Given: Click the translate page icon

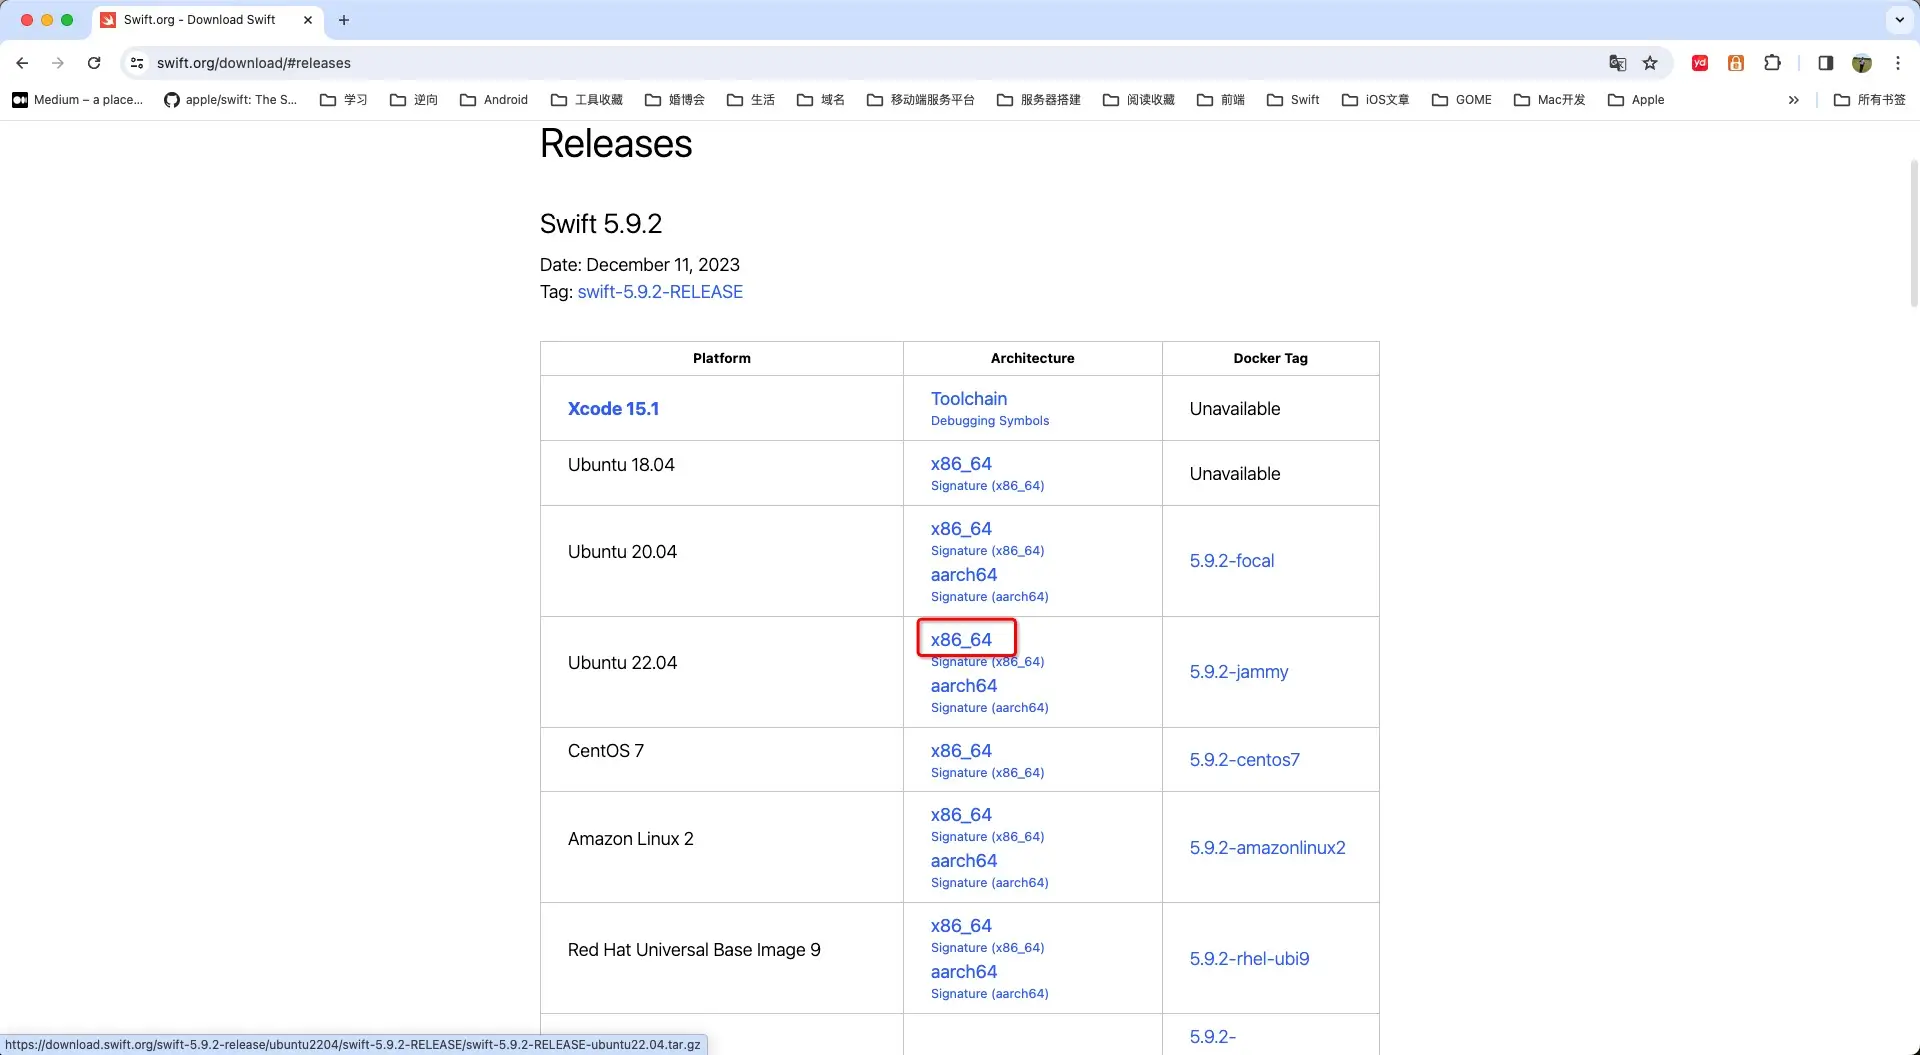Looking at the screenshot, I should (x=1617, y=63).
